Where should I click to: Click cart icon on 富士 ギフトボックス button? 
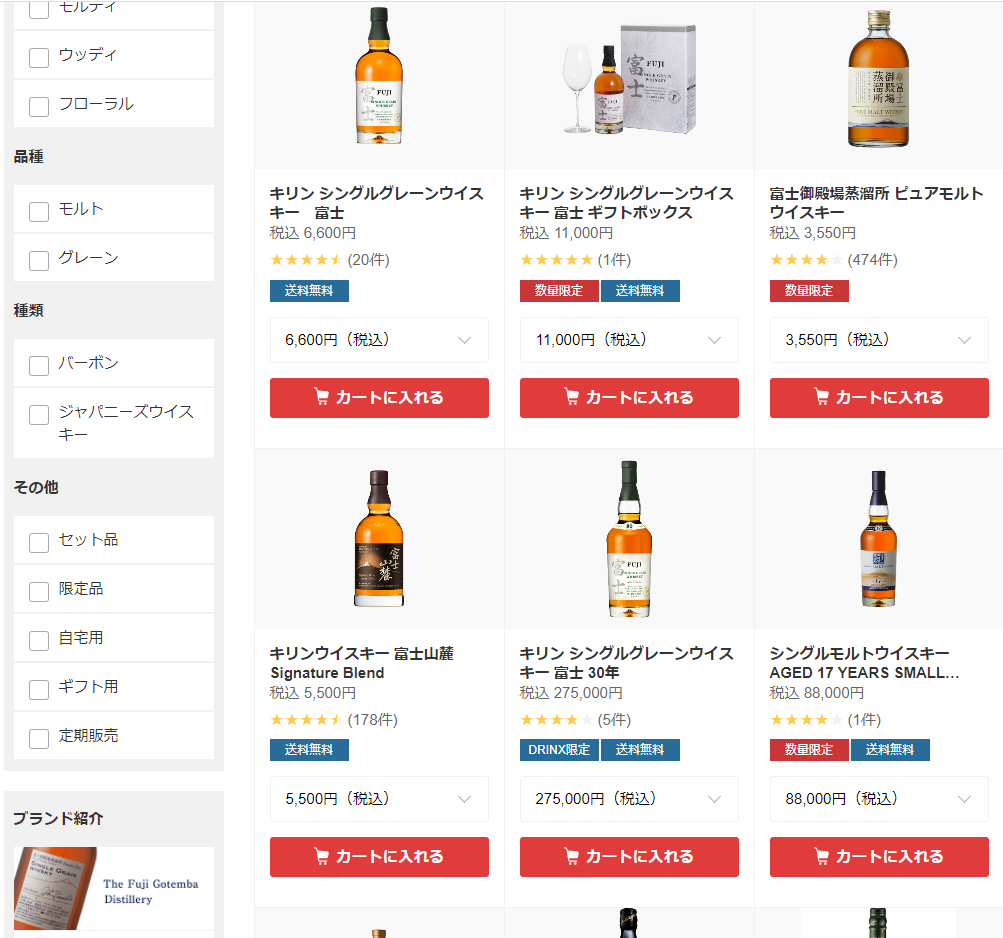point(571,398)
